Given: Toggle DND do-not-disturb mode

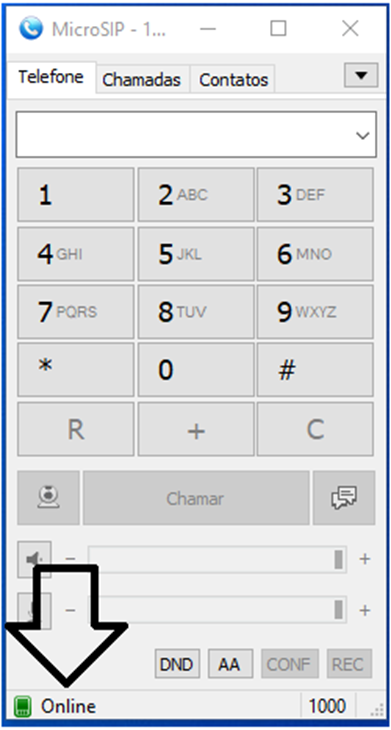Looking at the screenshot, I should [177, 664].
